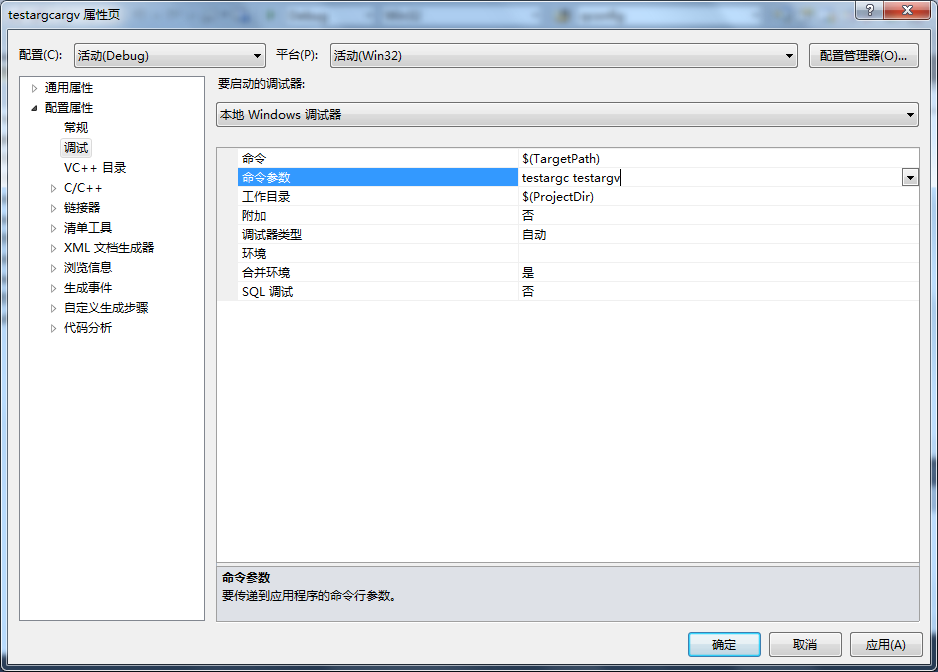The width and height of the screenshot is (938, 672).
Task: Click the help question mark button
Action: click(x=869, y=10)
